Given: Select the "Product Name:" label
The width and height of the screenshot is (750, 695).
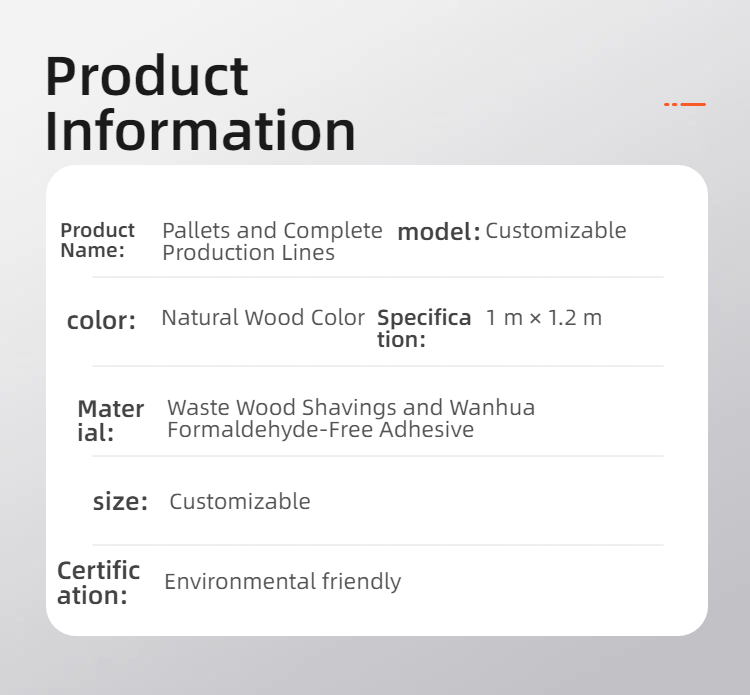Looking at the screenshot, I should coord(97,241).
